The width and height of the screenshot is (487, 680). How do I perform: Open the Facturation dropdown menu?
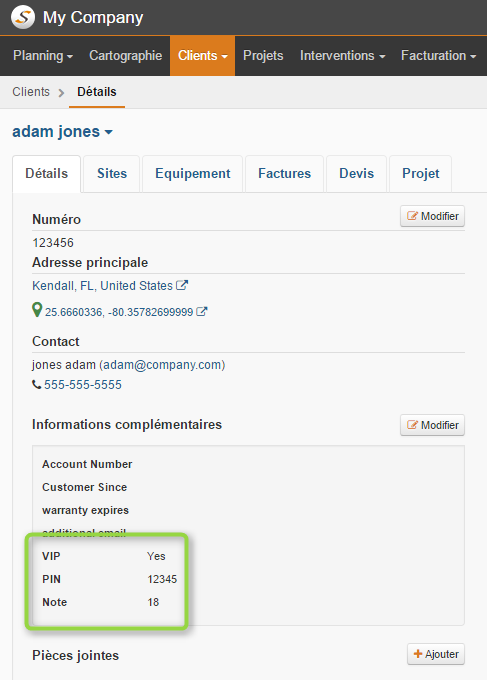[438, 56]
